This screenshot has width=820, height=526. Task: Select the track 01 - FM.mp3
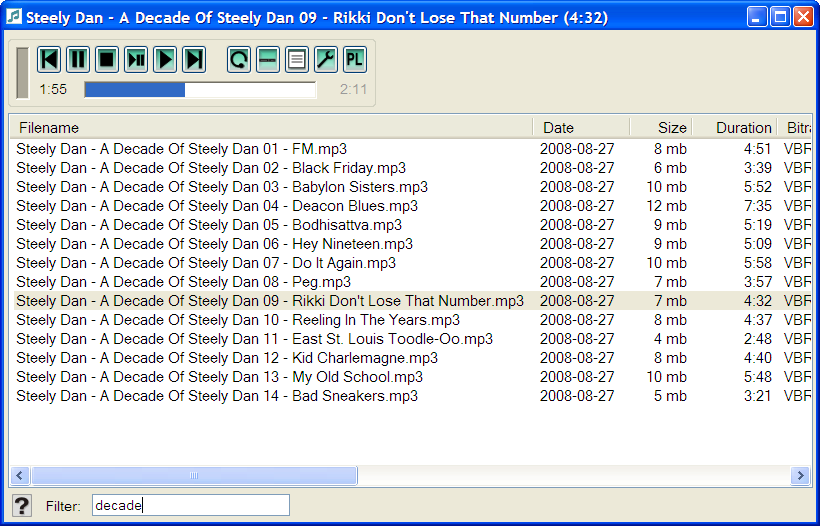point(181,149)
